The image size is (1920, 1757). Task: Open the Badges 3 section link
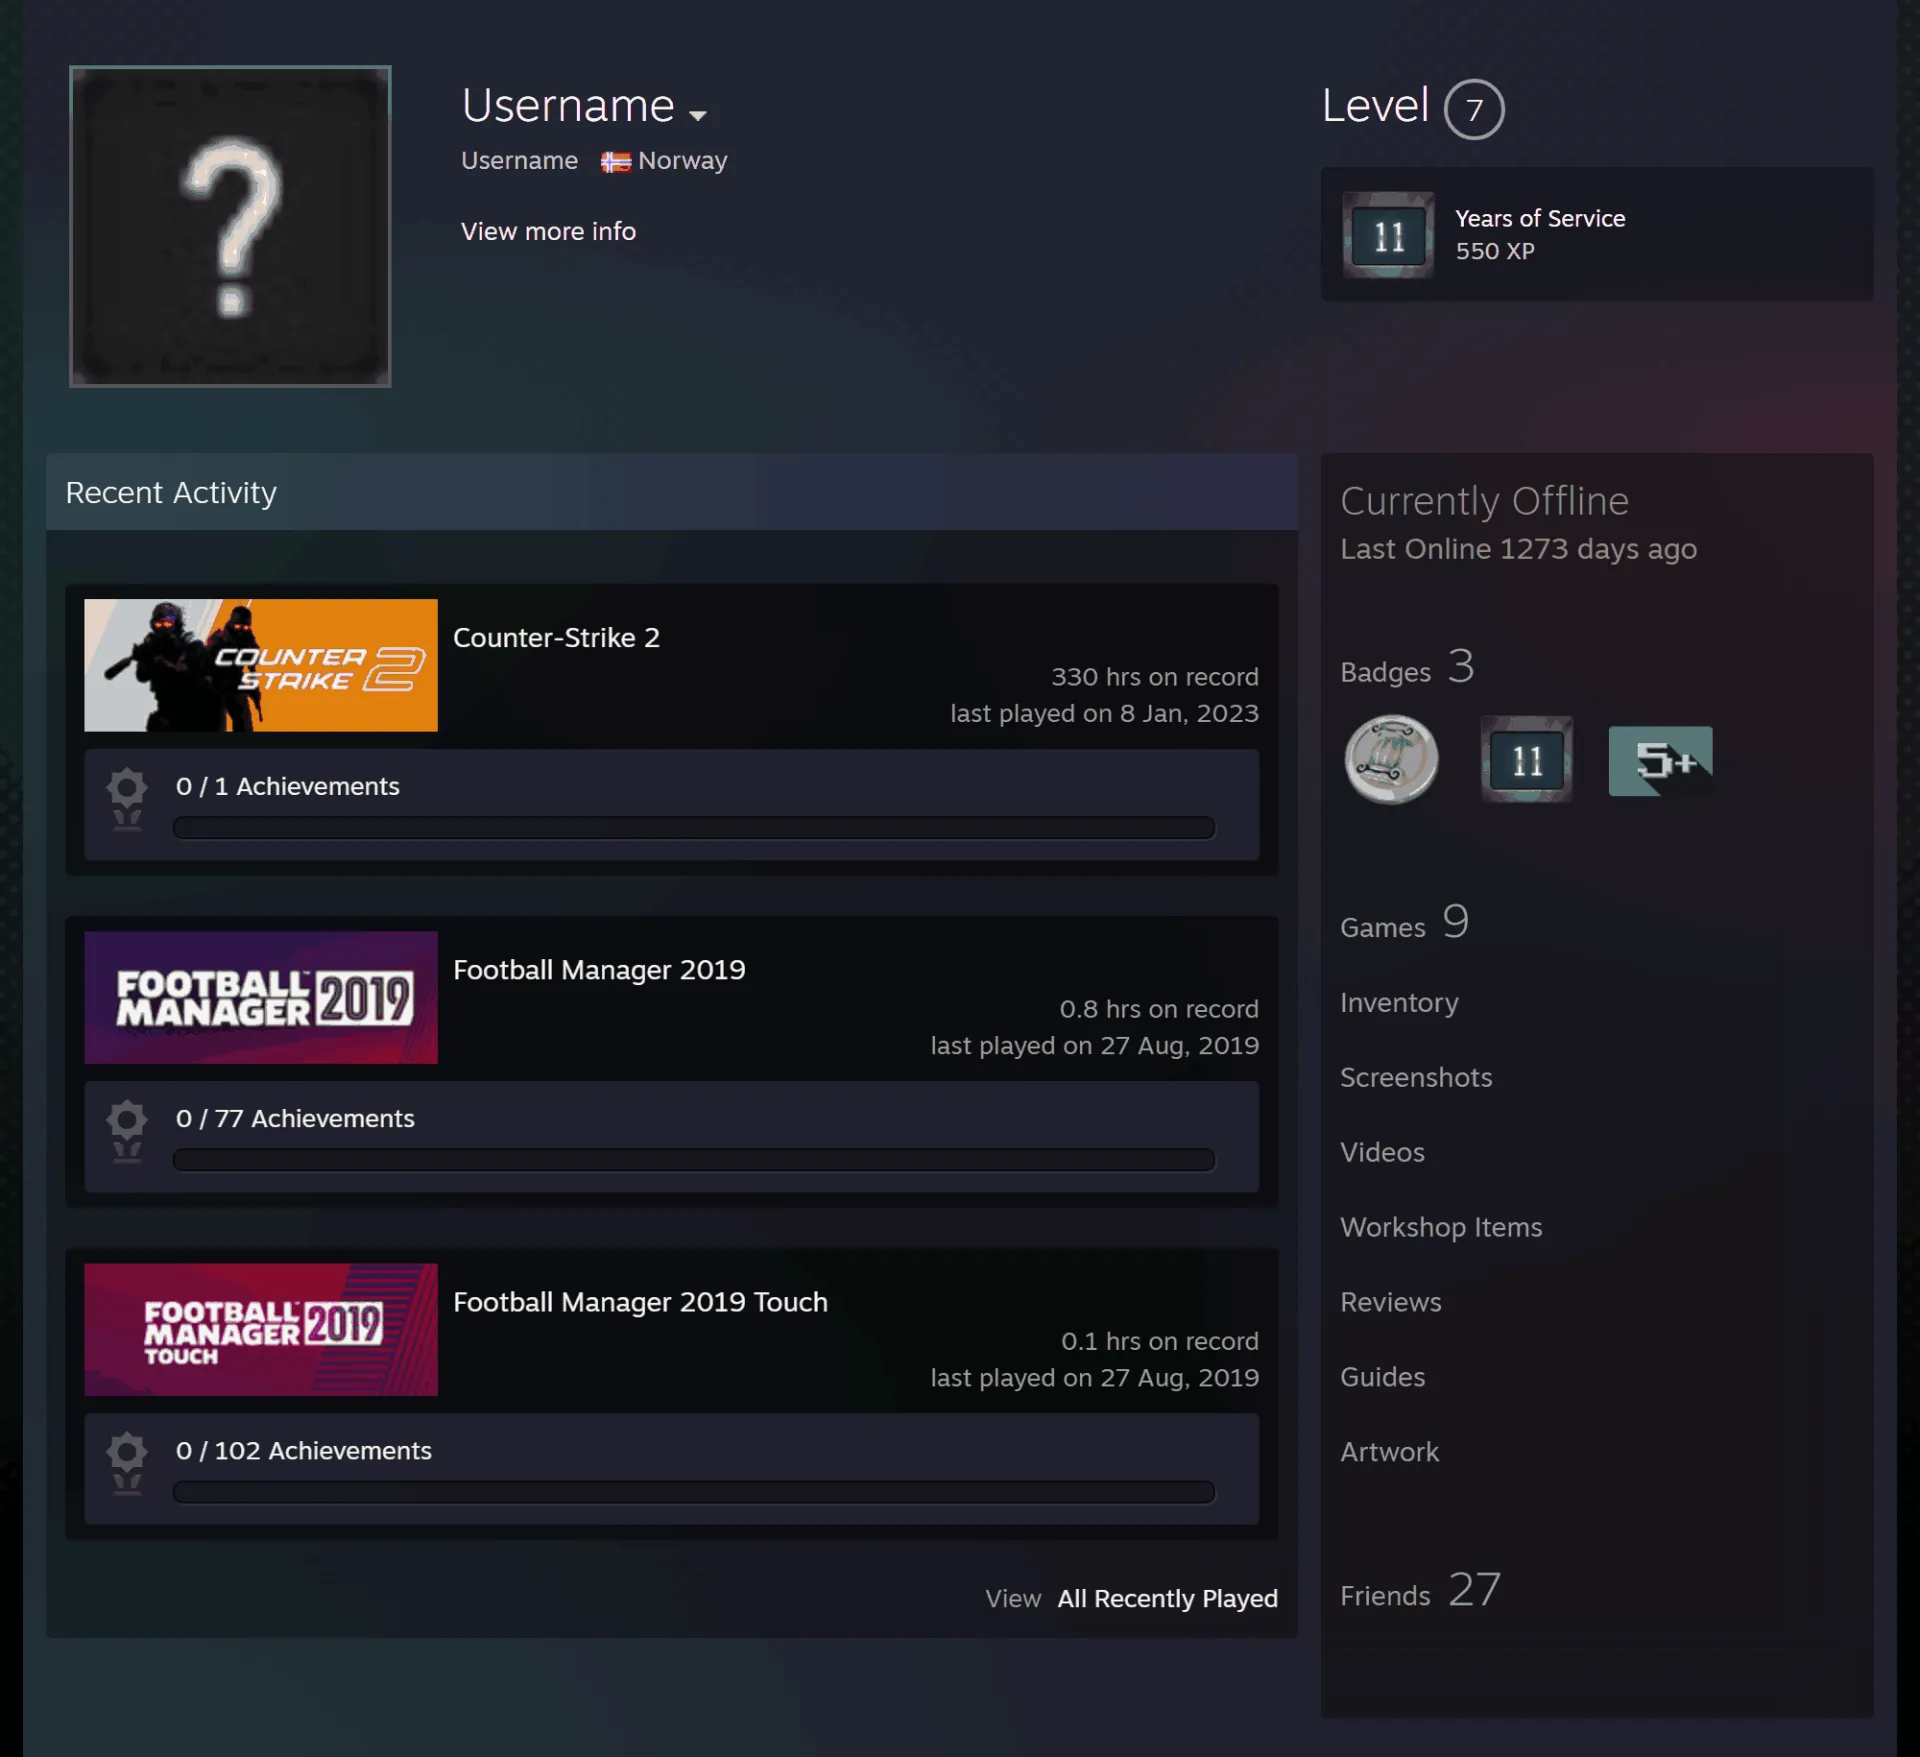[1407, 667]
